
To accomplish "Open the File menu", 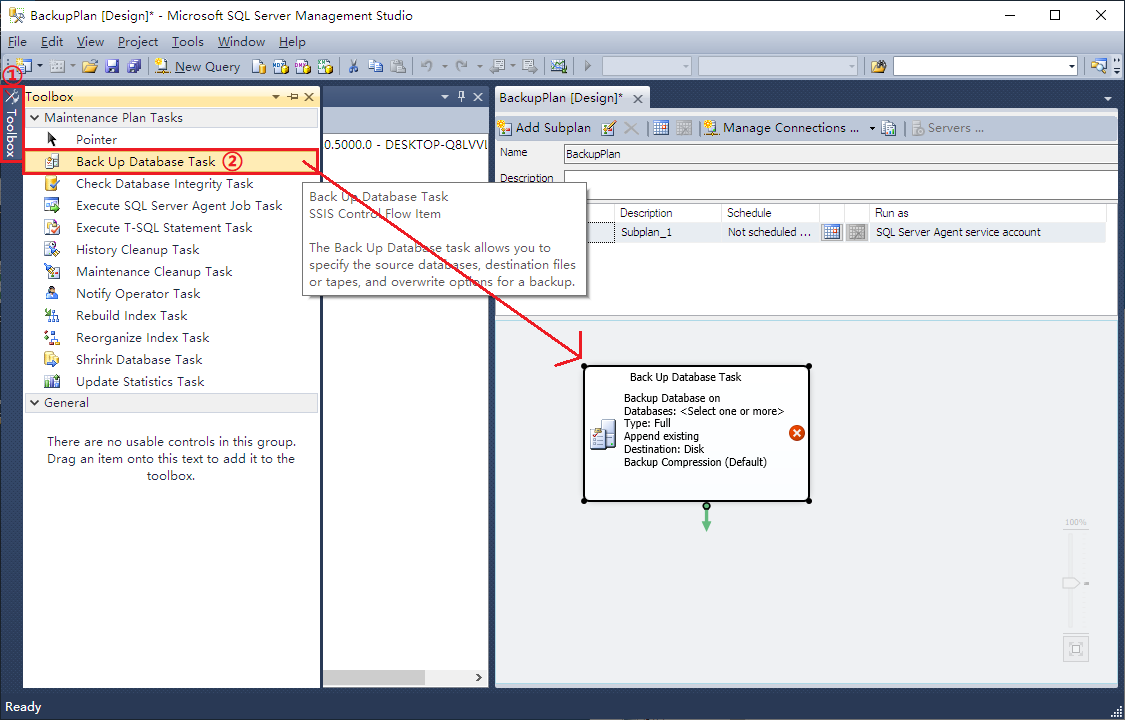I will click(x=17, y=42).
